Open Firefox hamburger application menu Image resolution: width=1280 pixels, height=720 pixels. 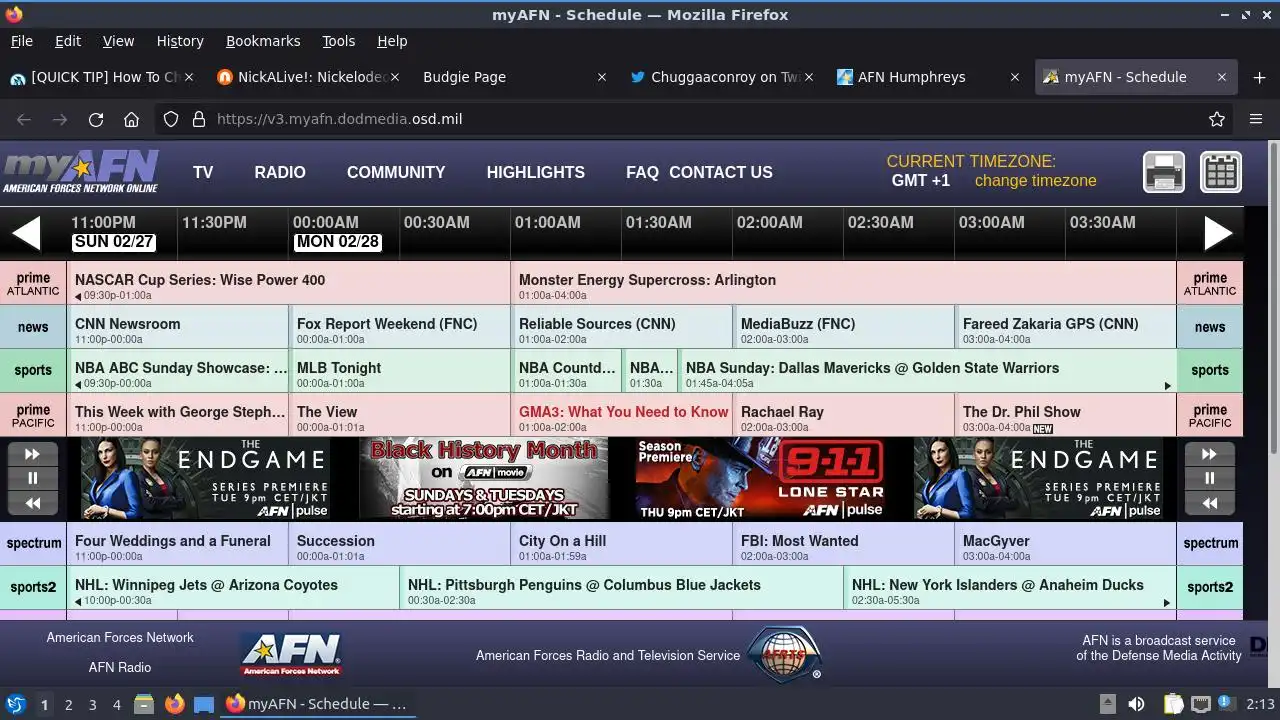point(1256,119)
